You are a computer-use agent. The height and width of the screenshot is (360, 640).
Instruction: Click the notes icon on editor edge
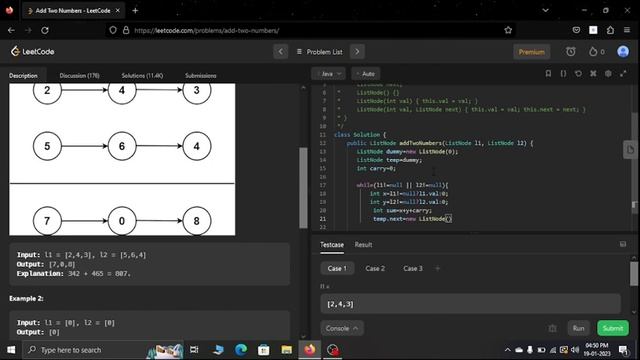click(x=630, y=150)
